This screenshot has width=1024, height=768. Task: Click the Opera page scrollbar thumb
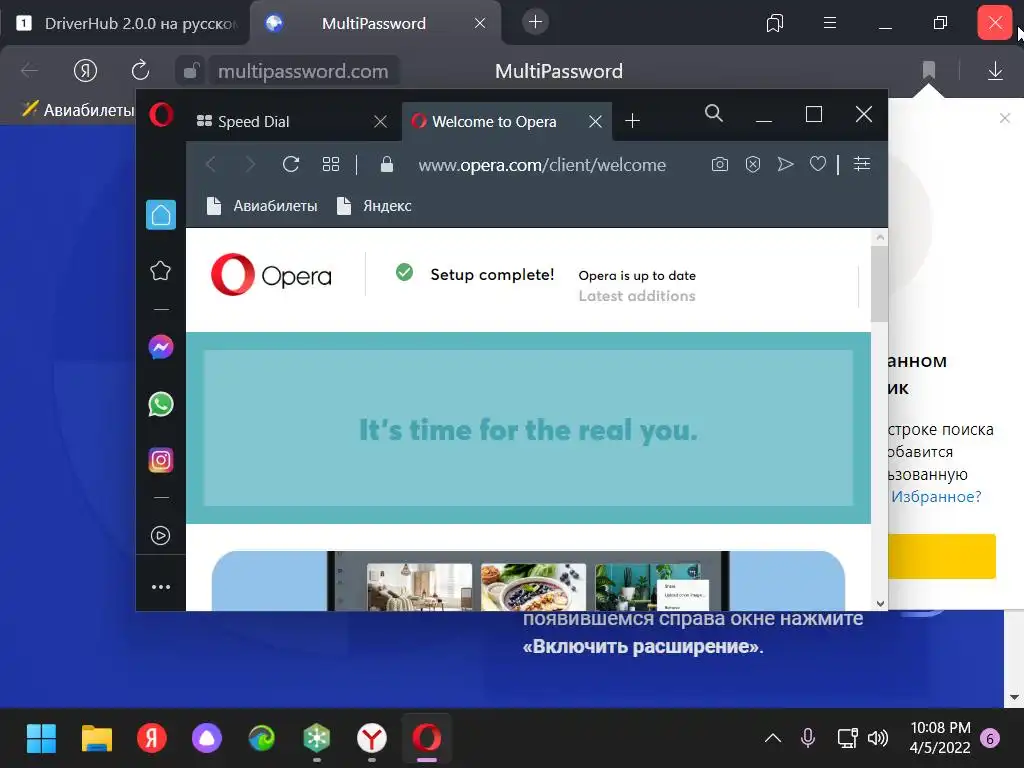(880, 284)
